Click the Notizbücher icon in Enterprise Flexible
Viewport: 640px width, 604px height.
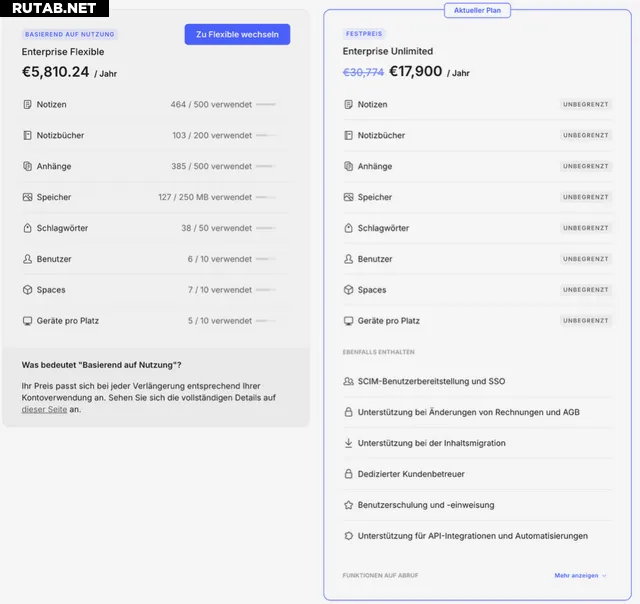[28, 135]
